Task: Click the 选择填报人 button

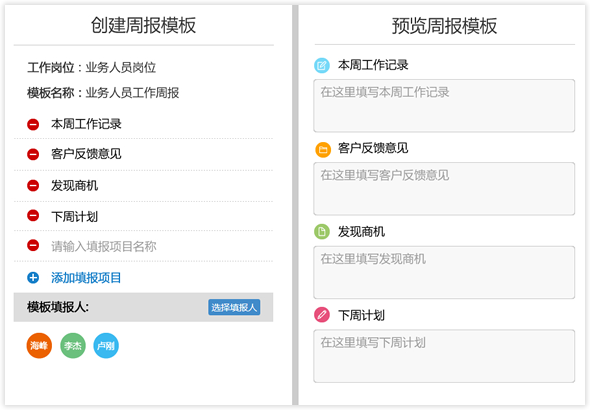Action: coord(234,307)
